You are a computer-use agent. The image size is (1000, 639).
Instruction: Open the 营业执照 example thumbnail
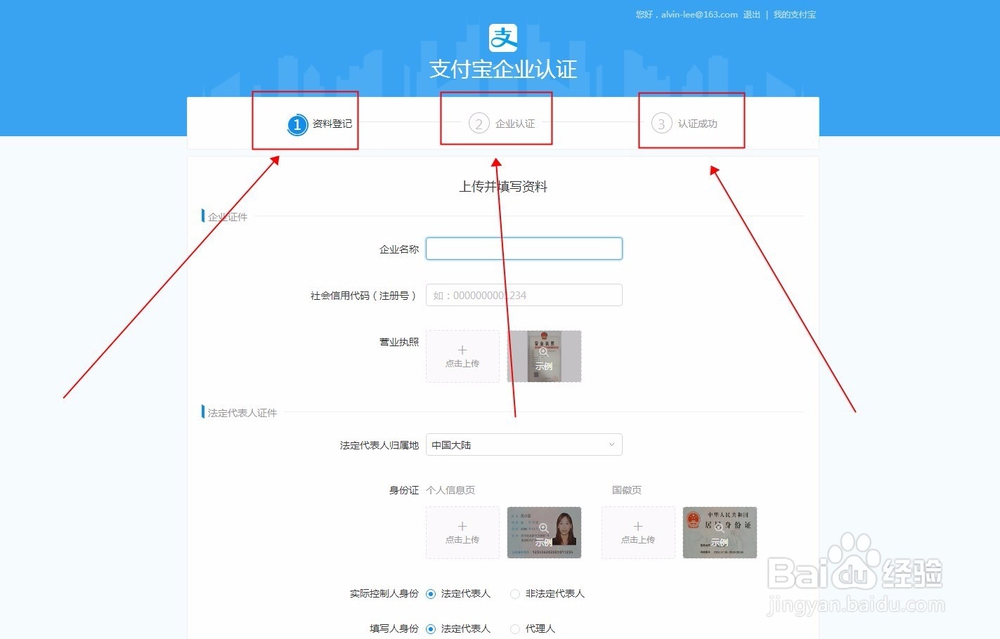(544, 356)
